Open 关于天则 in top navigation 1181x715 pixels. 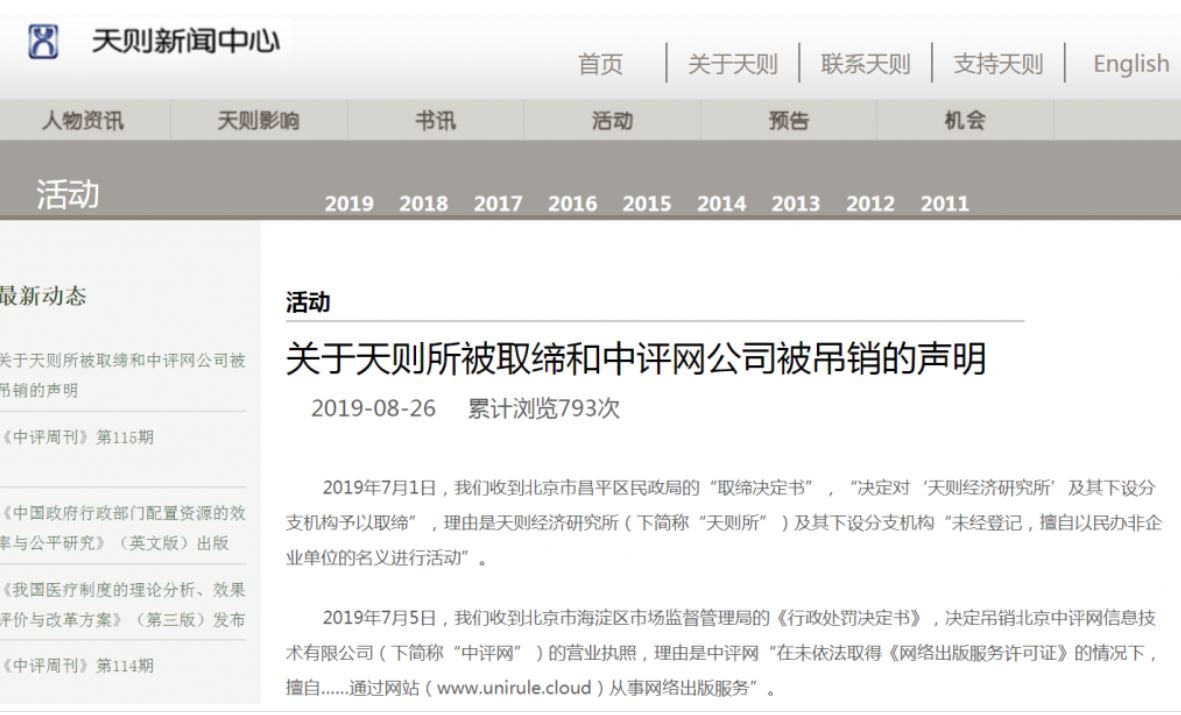(732, 65)
